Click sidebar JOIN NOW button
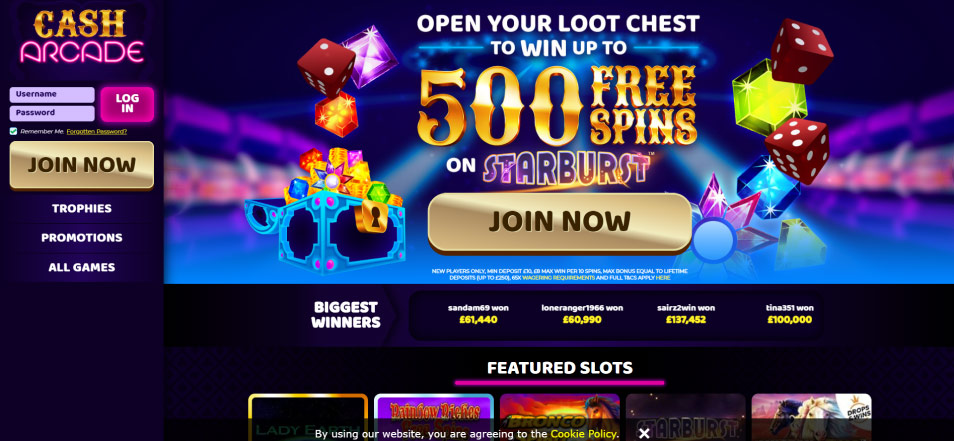This screenshot has height=441, width=954. coord(82,165)
